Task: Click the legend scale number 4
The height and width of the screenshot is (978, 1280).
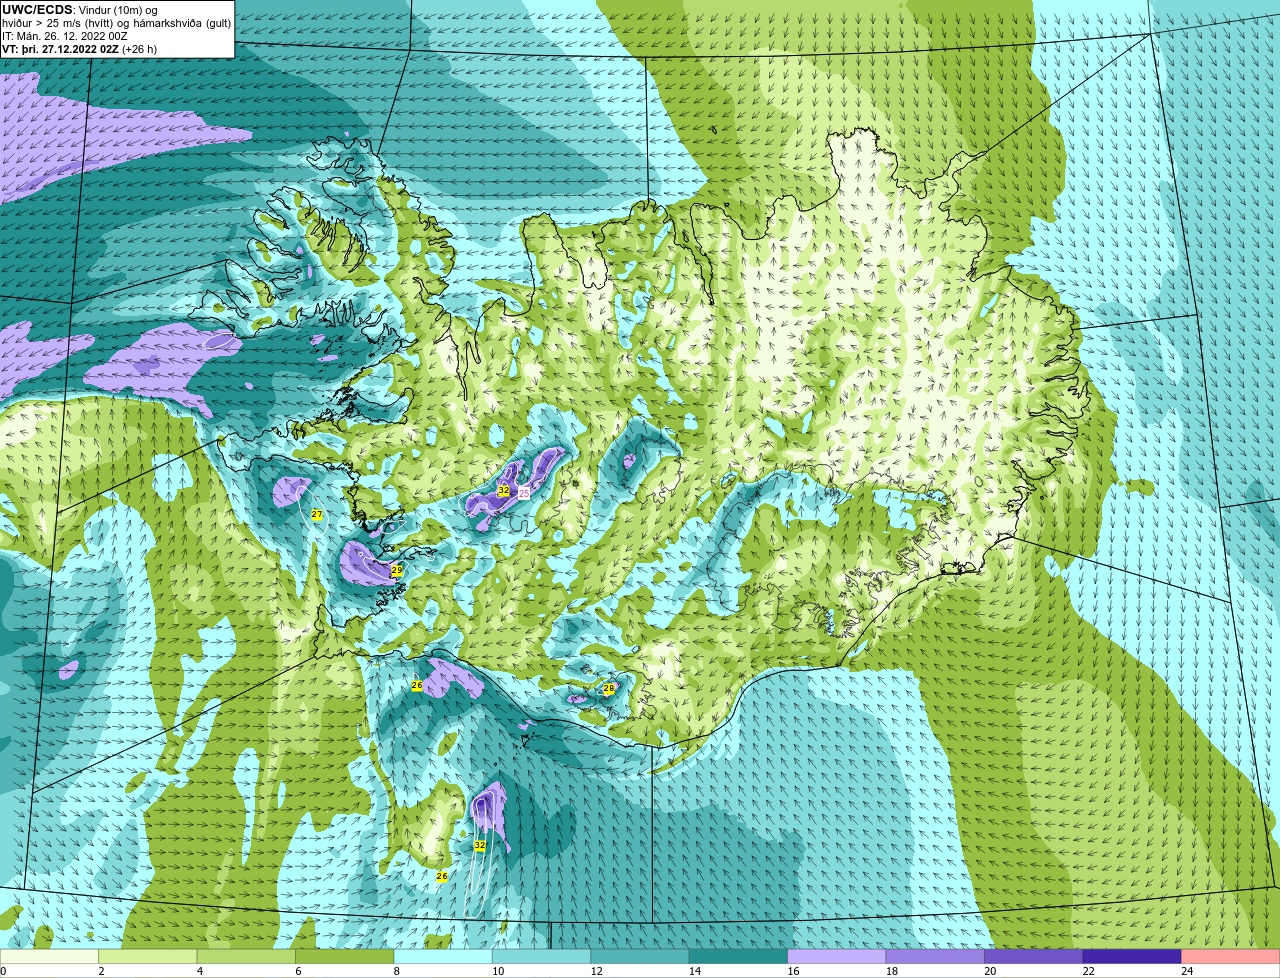Action: pyautogui.click(x=199, y=971)
